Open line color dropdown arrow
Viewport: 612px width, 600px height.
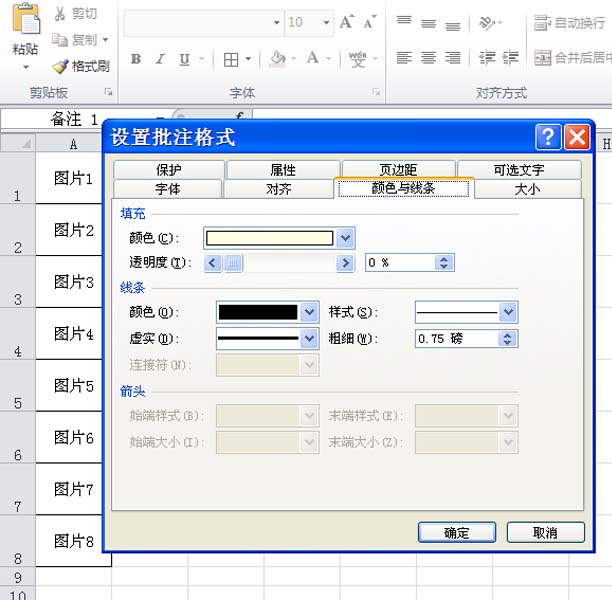[310, 312]
